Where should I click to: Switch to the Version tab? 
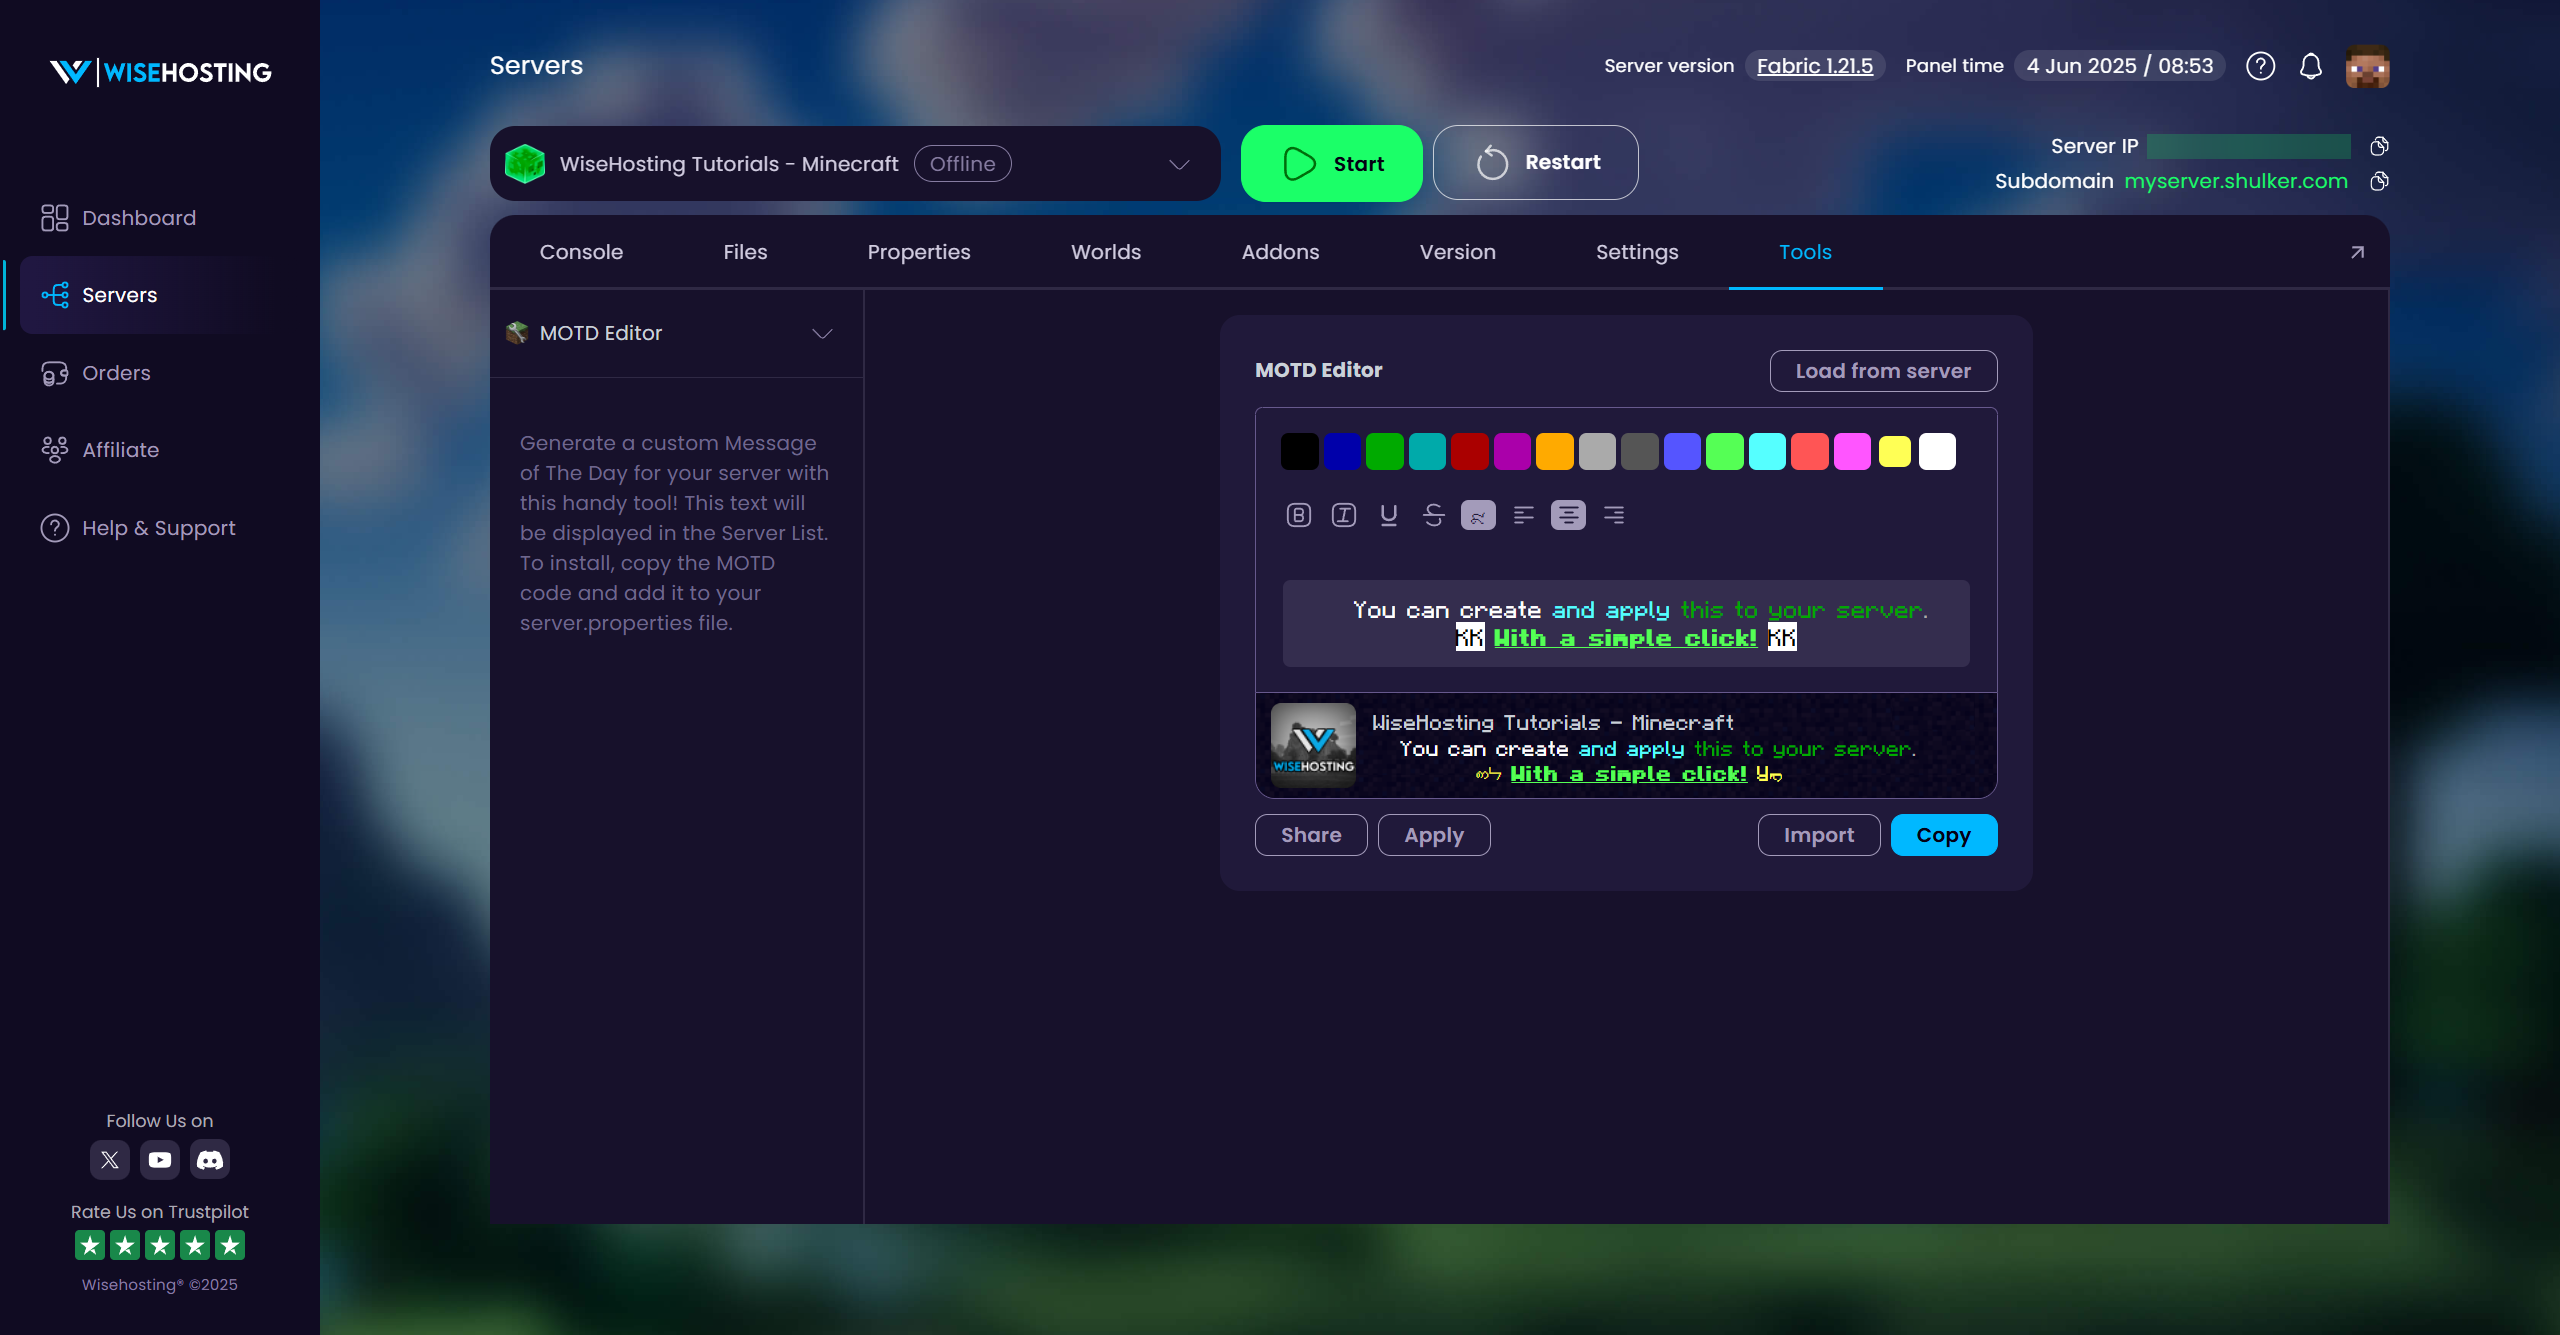click(x=1458, y=252)
